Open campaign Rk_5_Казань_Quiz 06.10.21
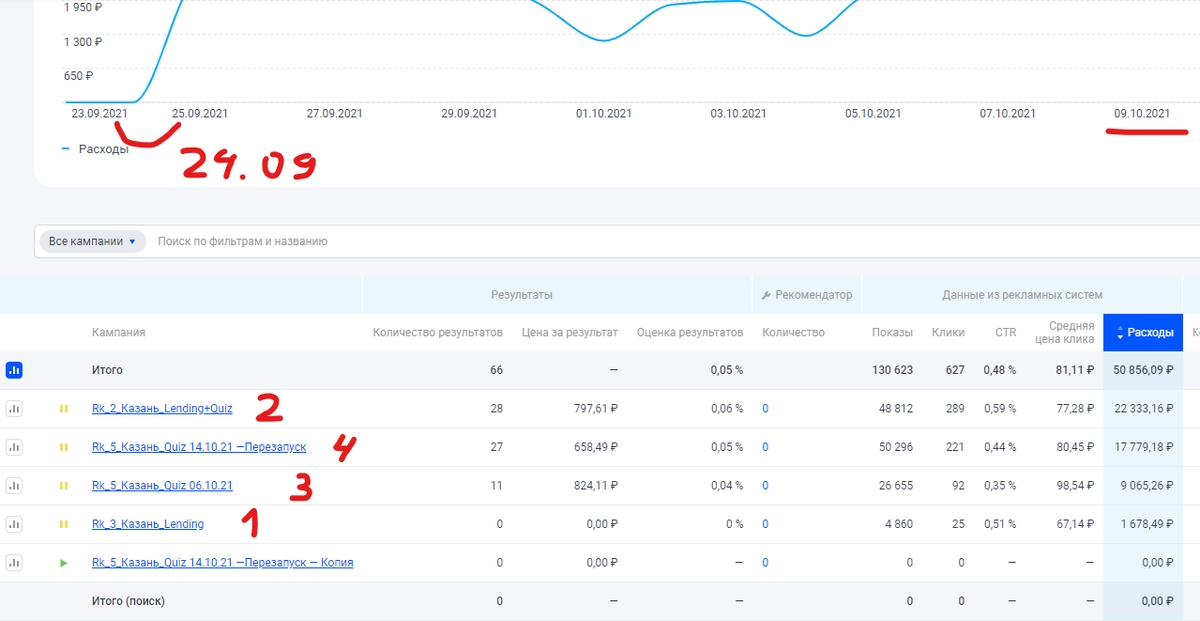Screen dimensions: 1200x621 coord(162,486)
